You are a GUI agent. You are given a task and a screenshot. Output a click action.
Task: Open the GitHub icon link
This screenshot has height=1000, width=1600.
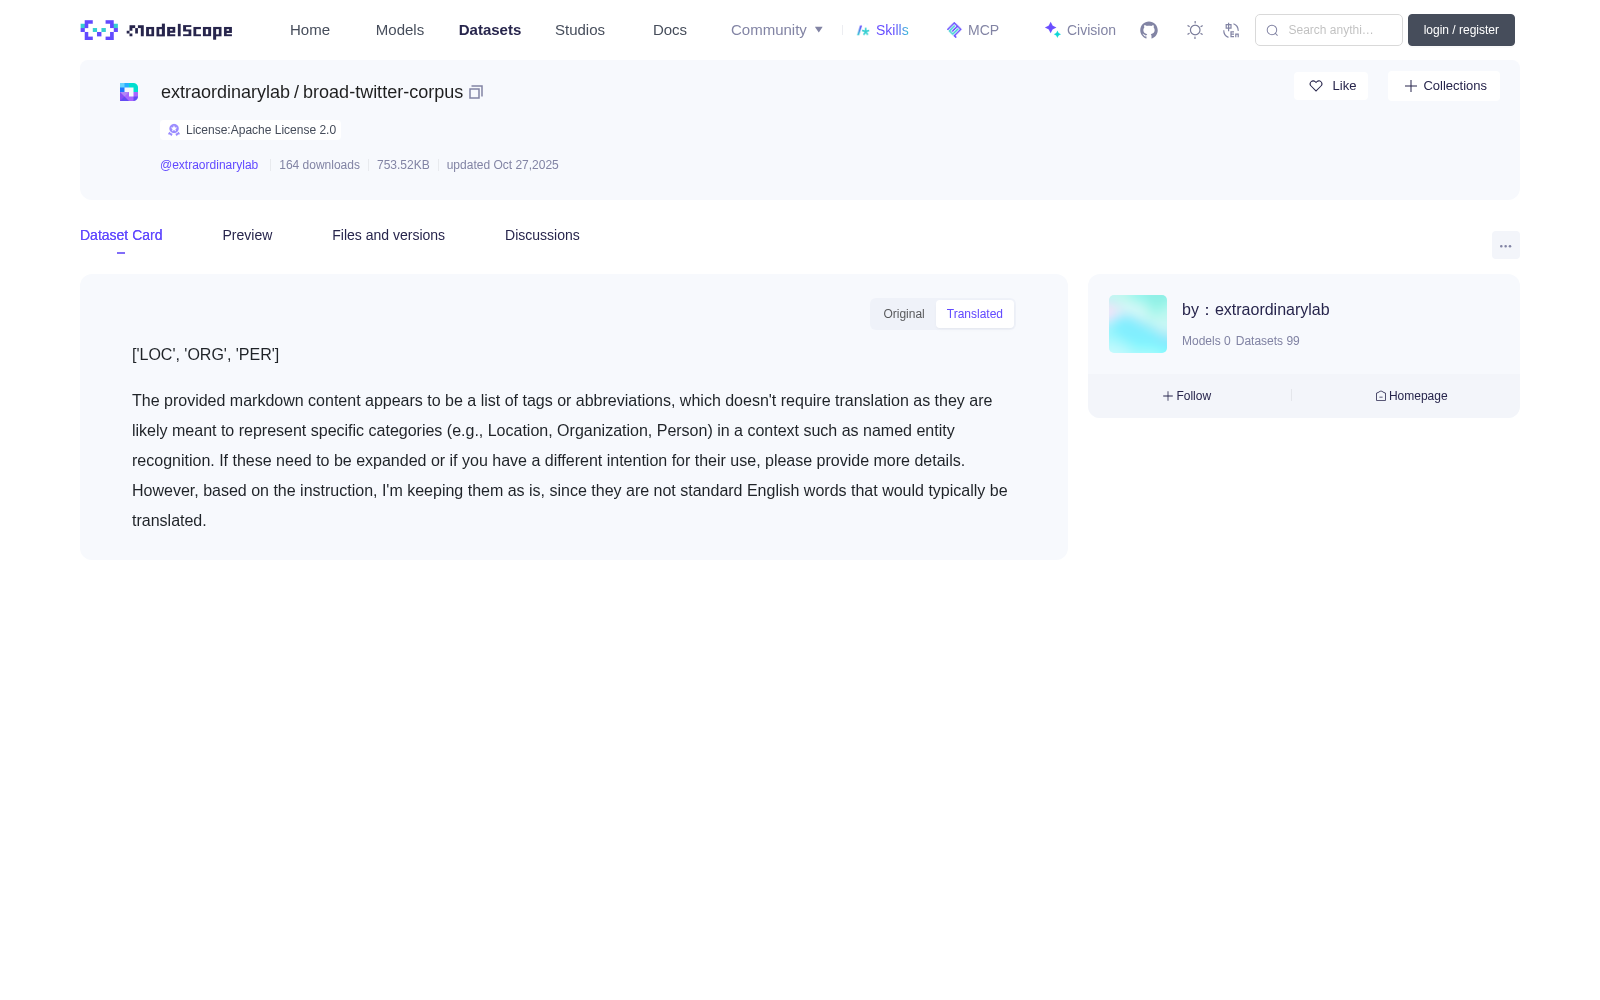[x=1149, y=30]
